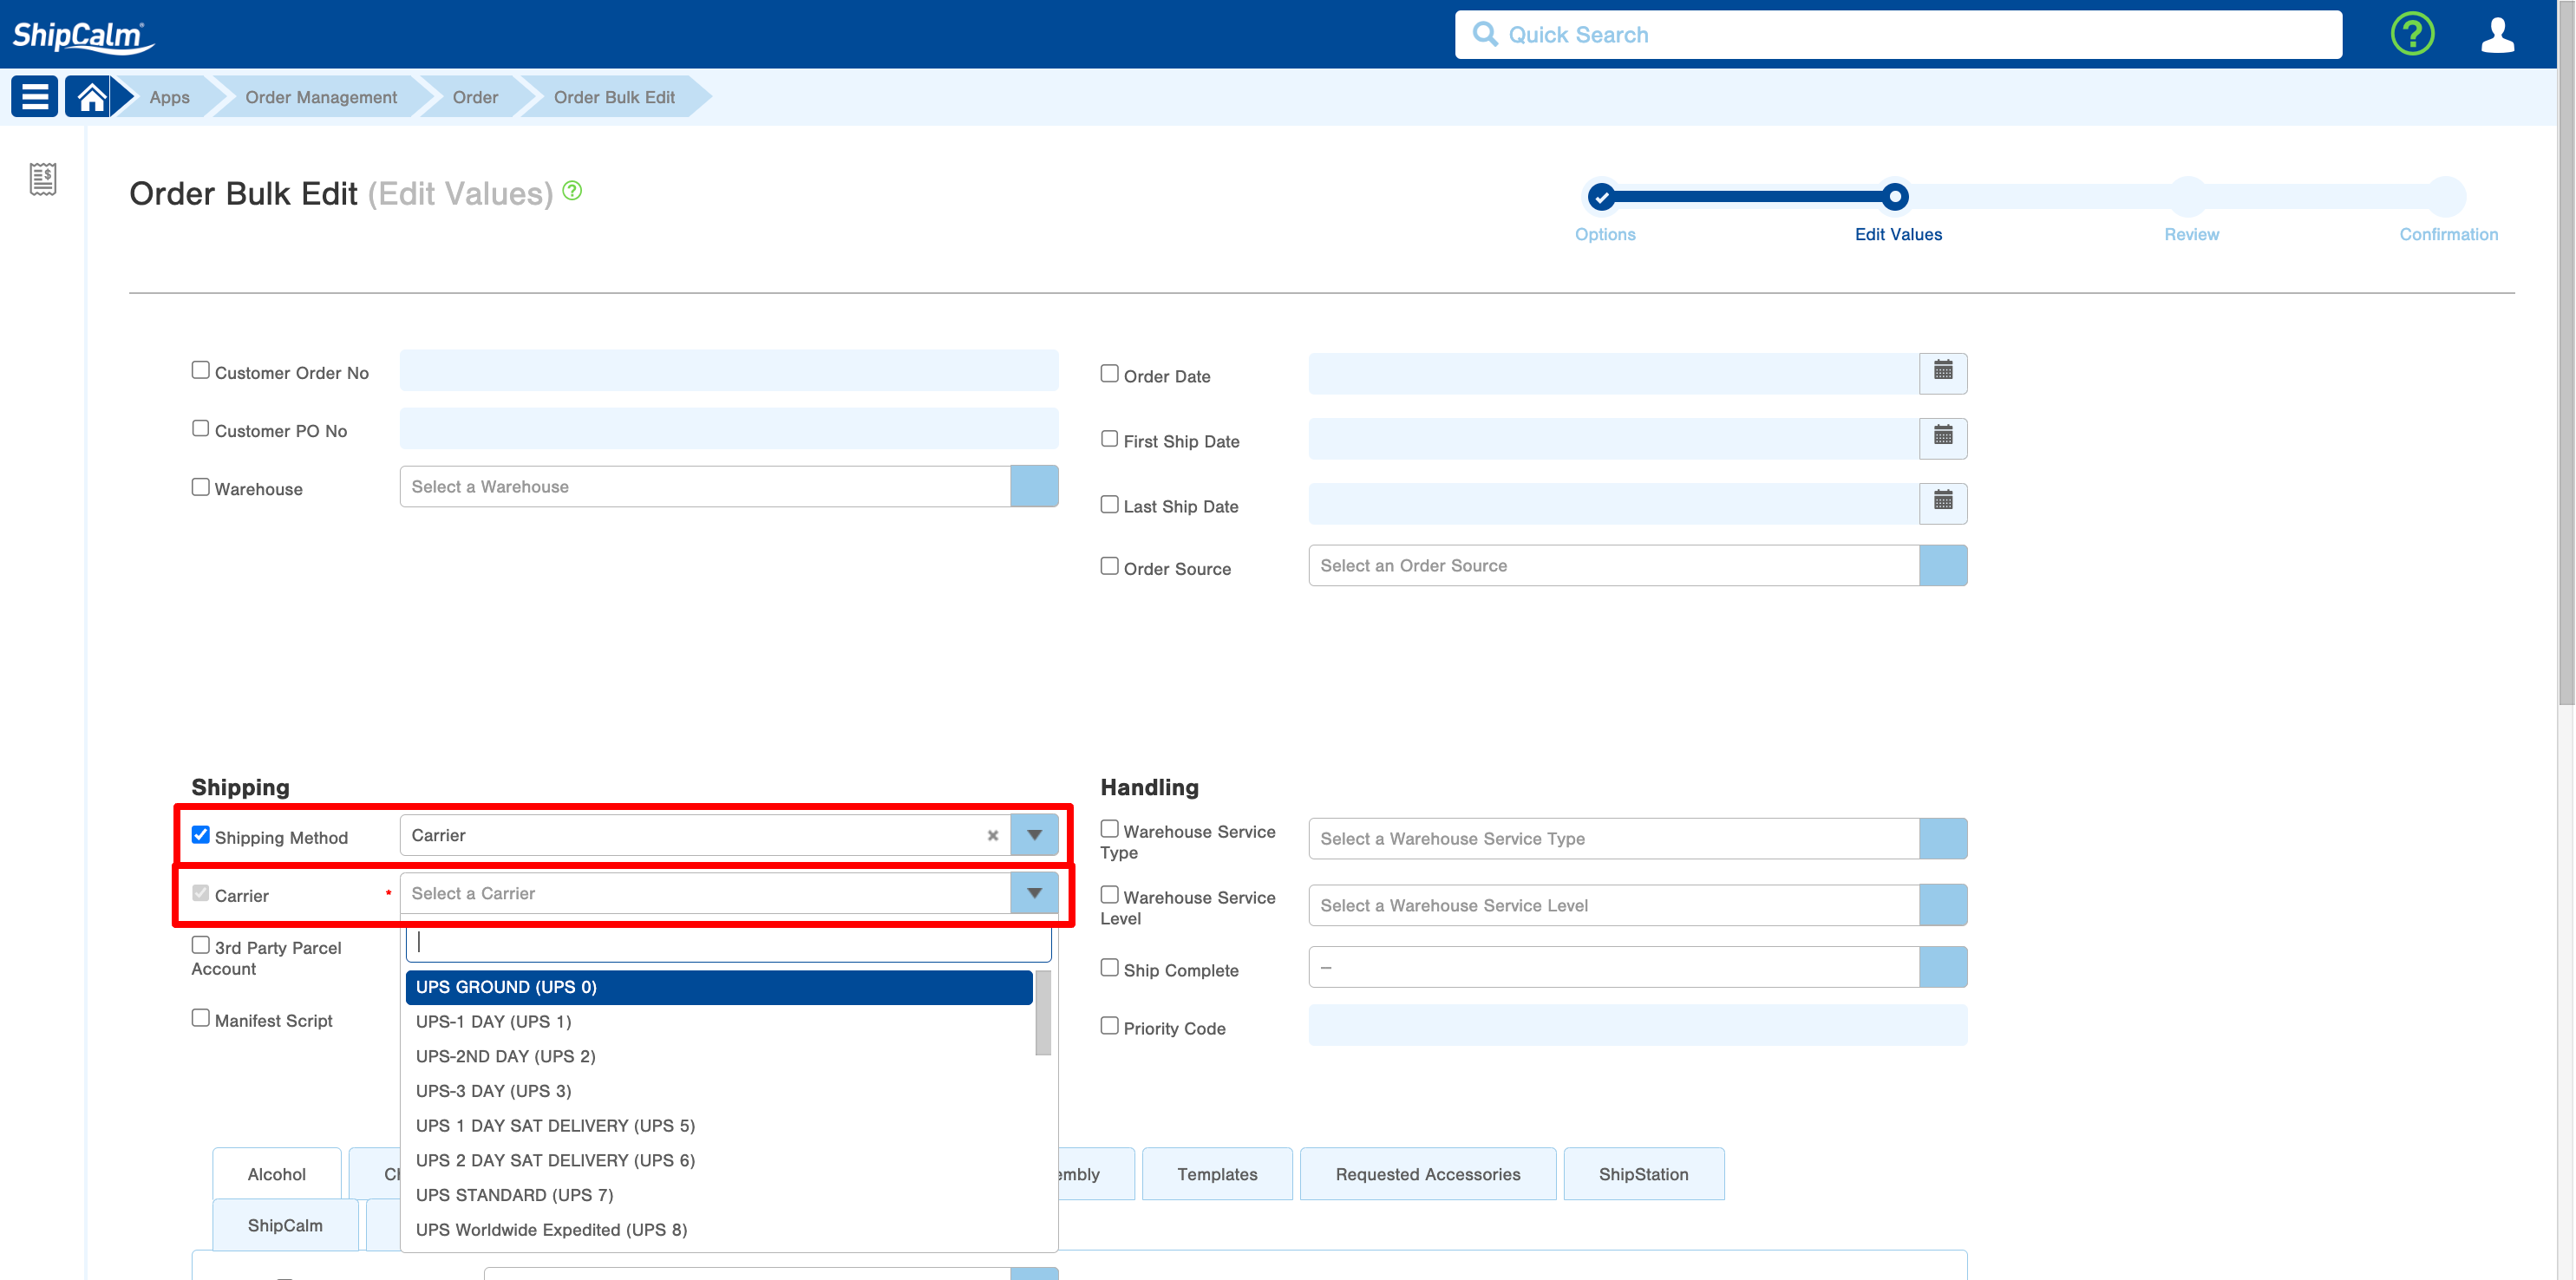The width and height of the screenshot is (2576, 1280).
Task: Check the Last Ship Date checkbox
Action: click(x=1109, y=503)
